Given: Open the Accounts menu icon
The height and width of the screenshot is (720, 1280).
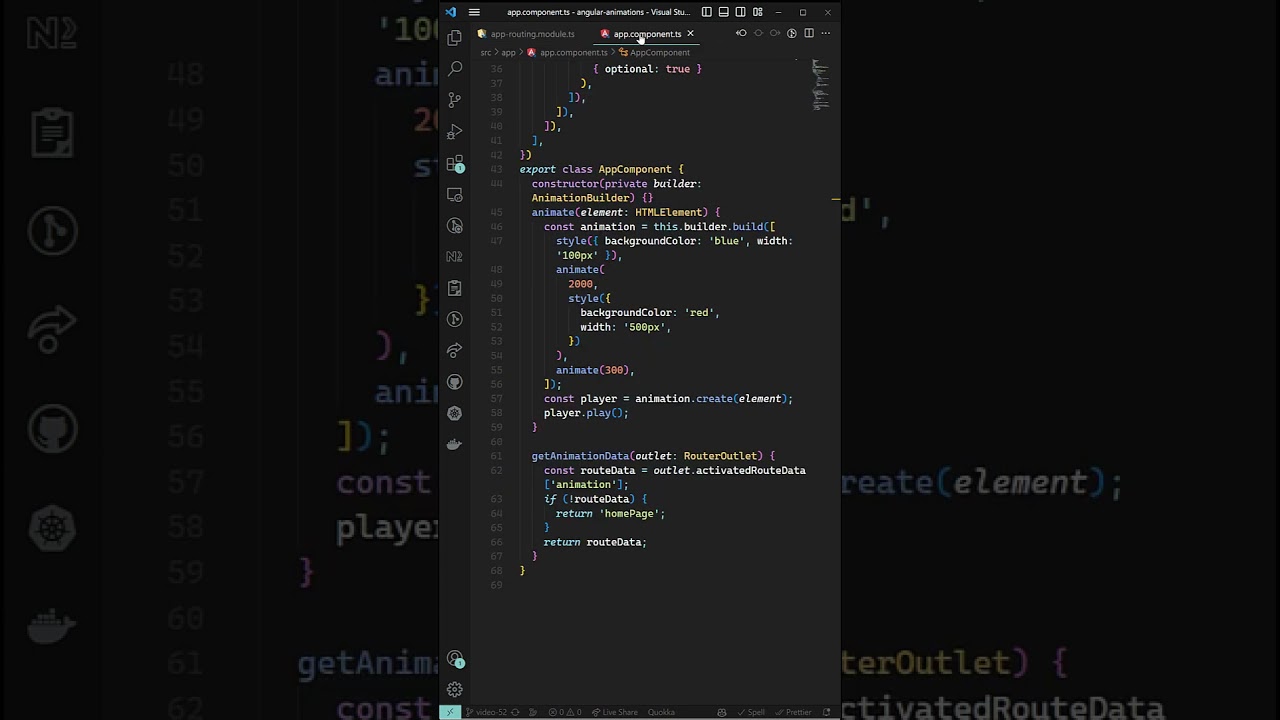Looking at the screenshot, I should (x=455, y=659).
